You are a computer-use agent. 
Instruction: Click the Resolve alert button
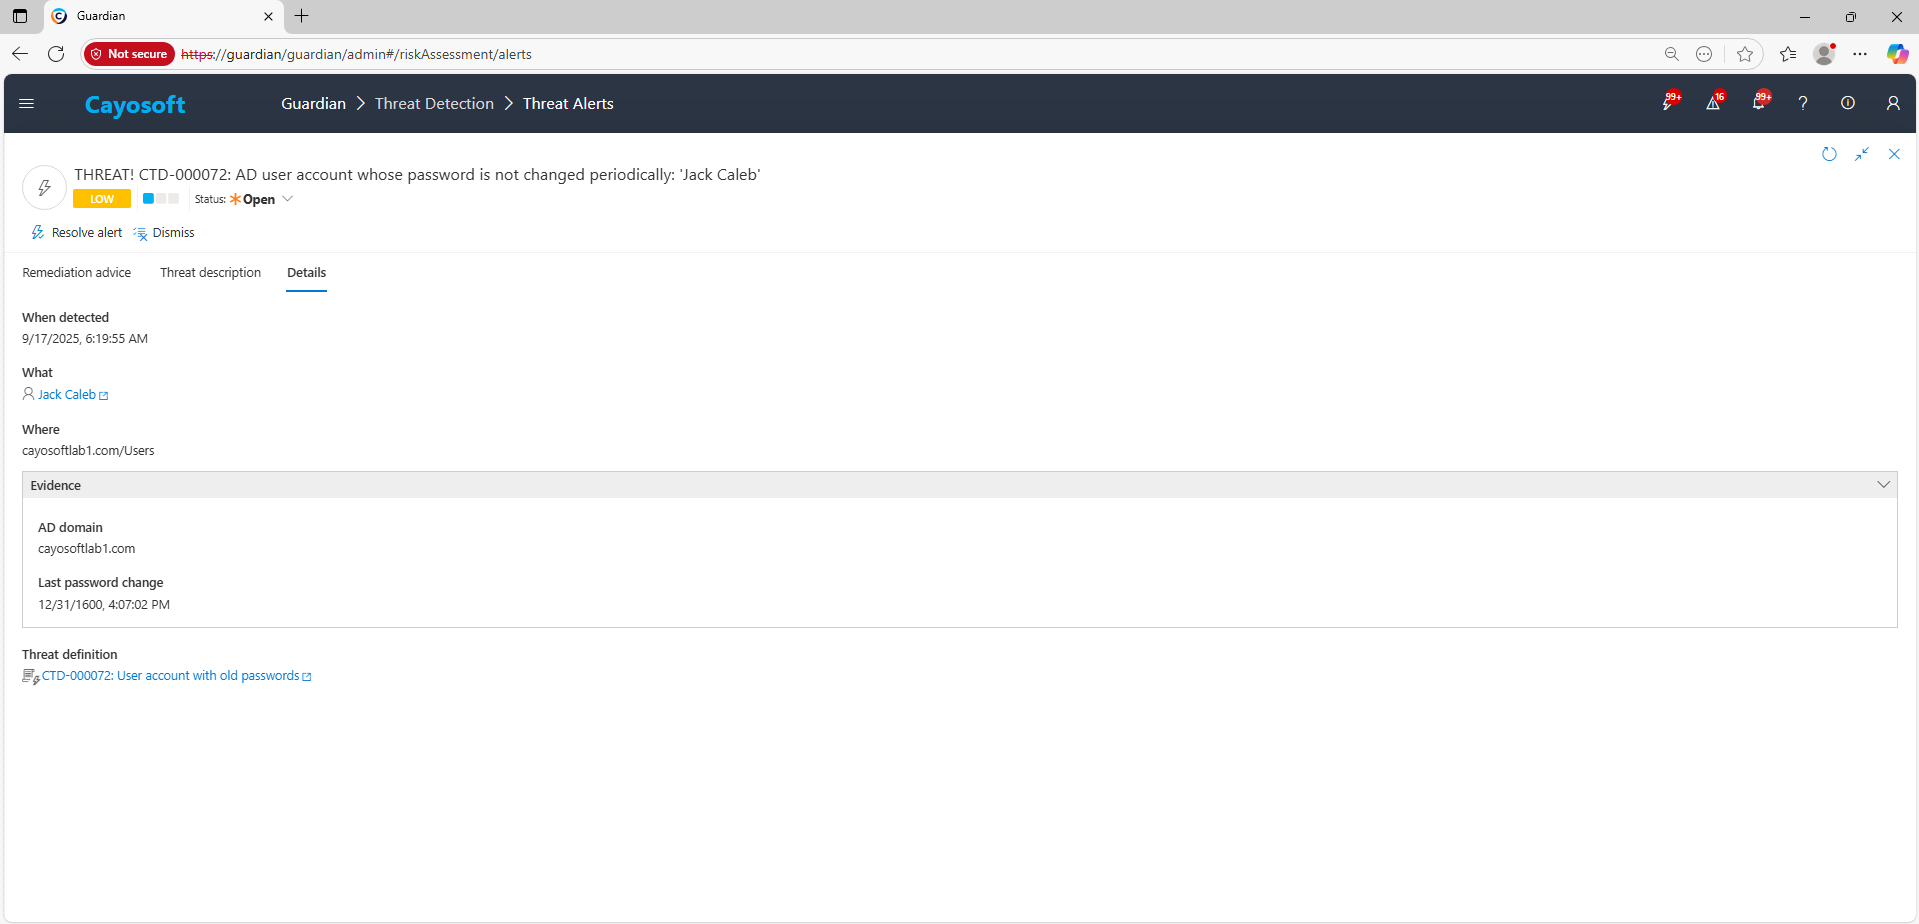tap(77, 233)
